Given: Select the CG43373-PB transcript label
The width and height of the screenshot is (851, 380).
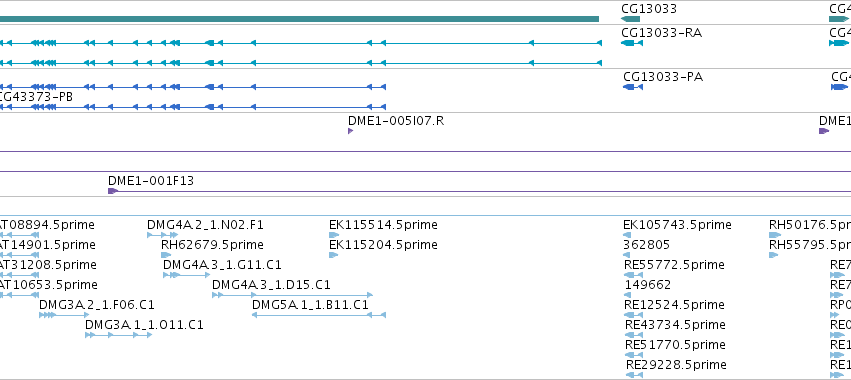Looking at the screenshot, I should click(36, 97).
